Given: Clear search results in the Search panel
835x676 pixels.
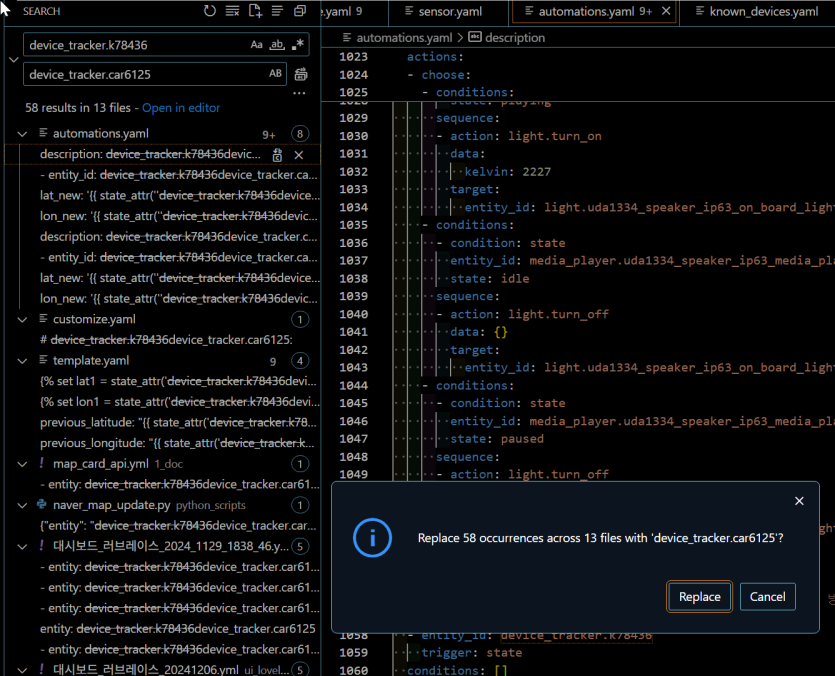Looking at the screenshot, I should [x=232, y=11].
